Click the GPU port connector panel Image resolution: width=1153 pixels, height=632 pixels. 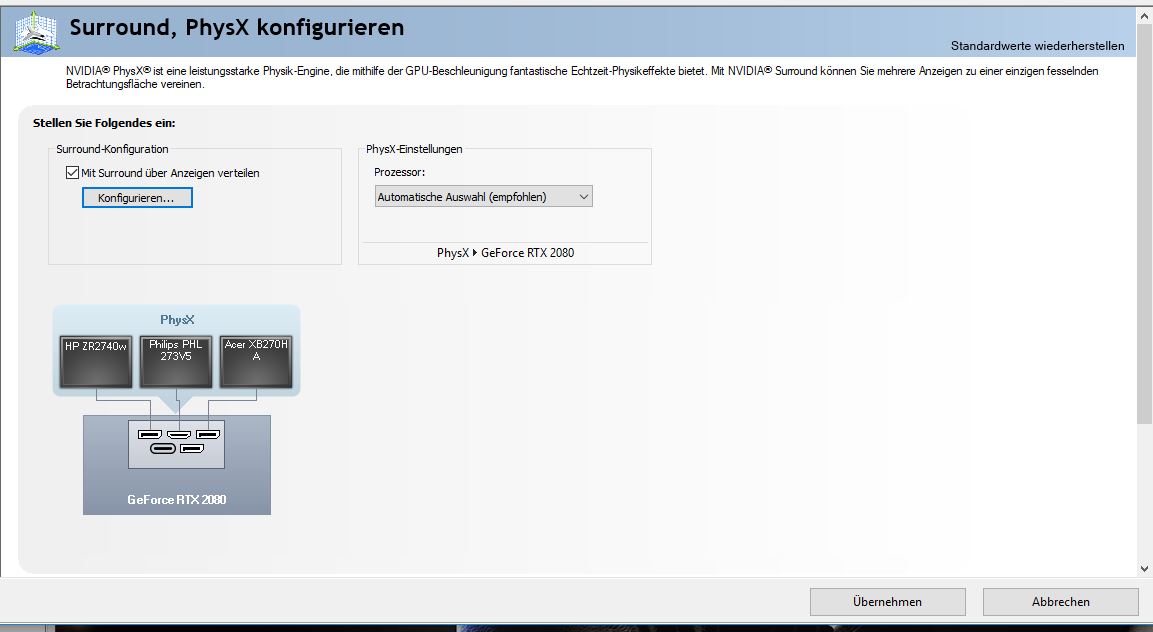[x=176, y=444]
